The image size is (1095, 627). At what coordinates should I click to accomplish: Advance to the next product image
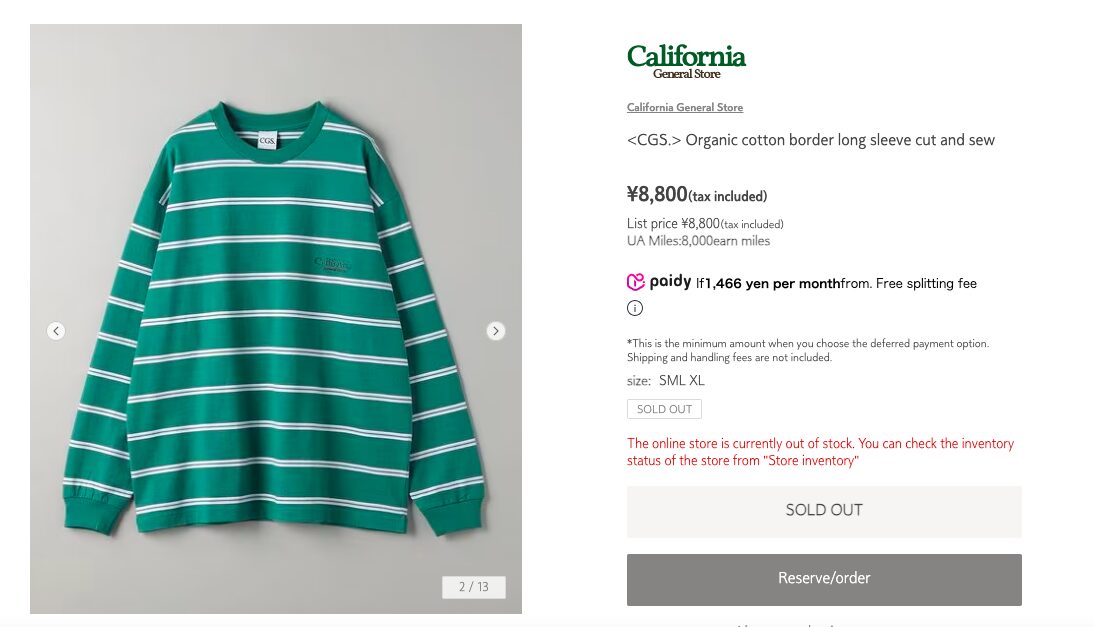click(496, 331)
